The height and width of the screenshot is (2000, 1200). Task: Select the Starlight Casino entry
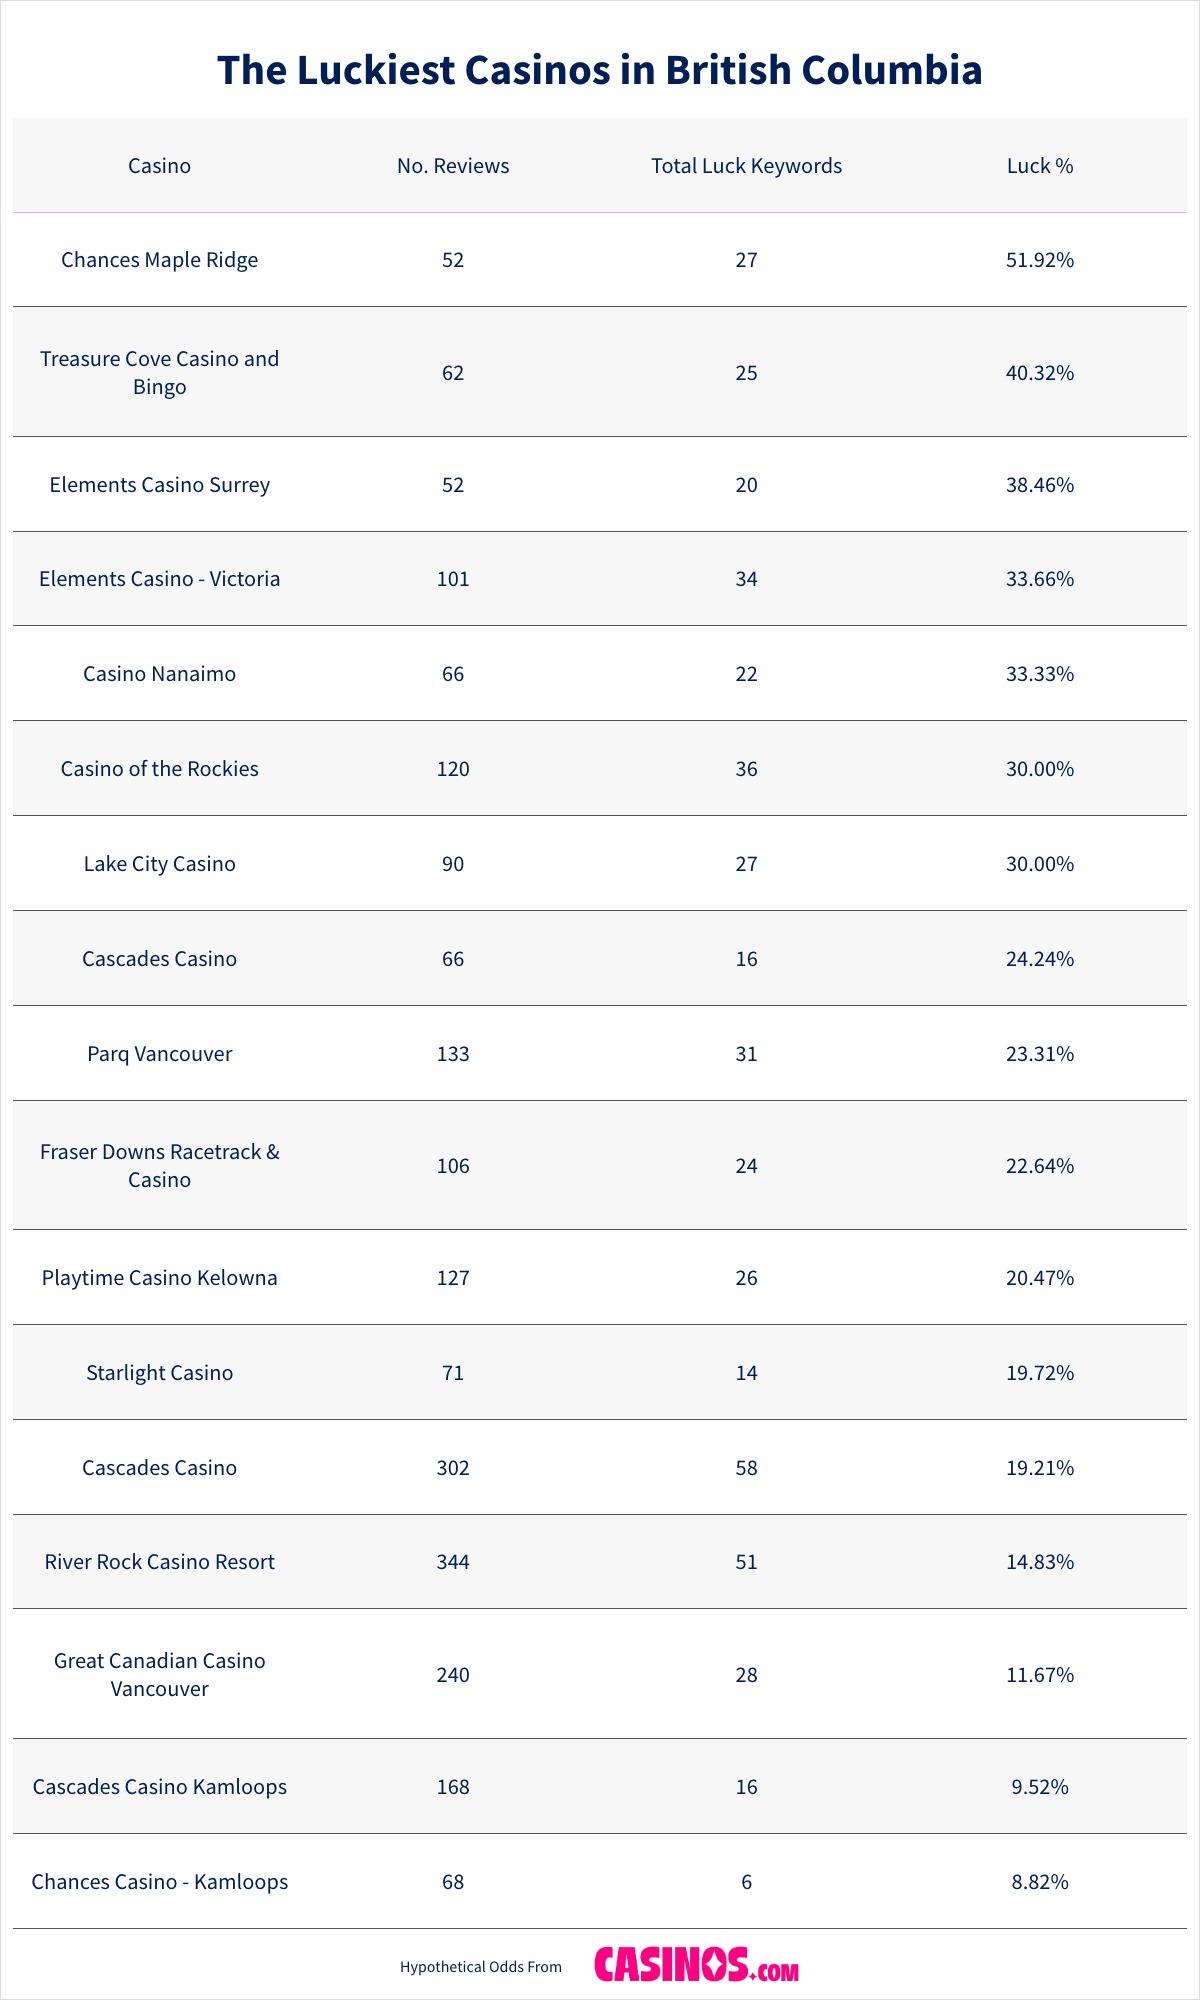coord(159,1373)
